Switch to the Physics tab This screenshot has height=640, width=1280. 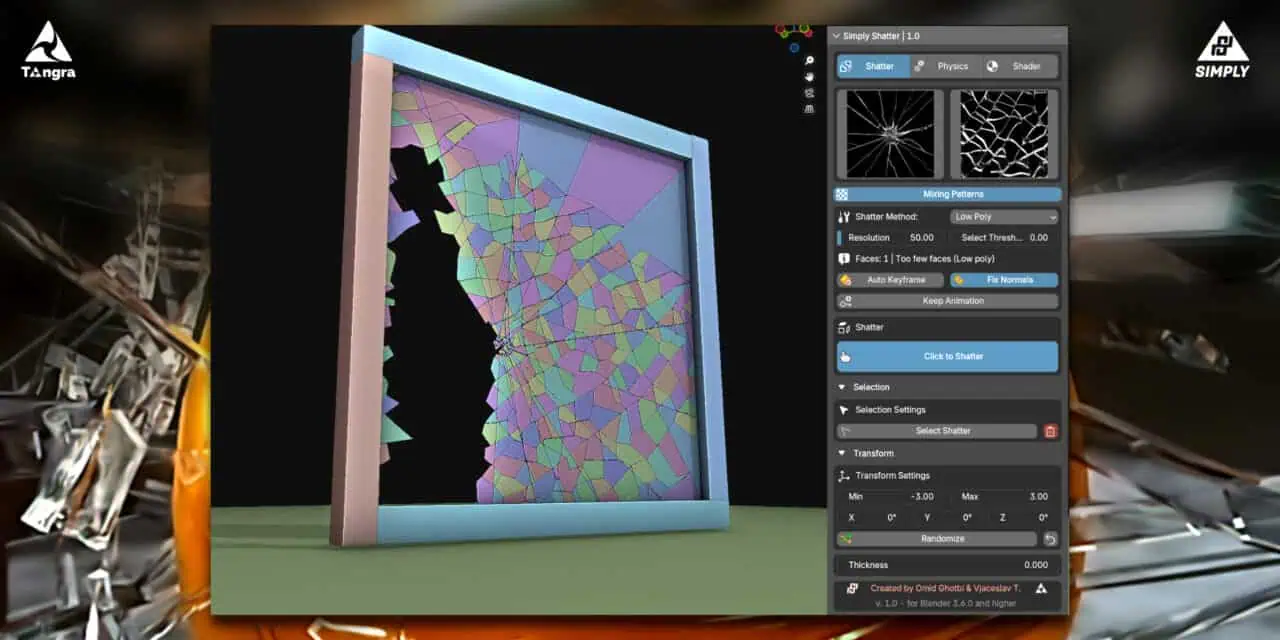click(945, 66)
